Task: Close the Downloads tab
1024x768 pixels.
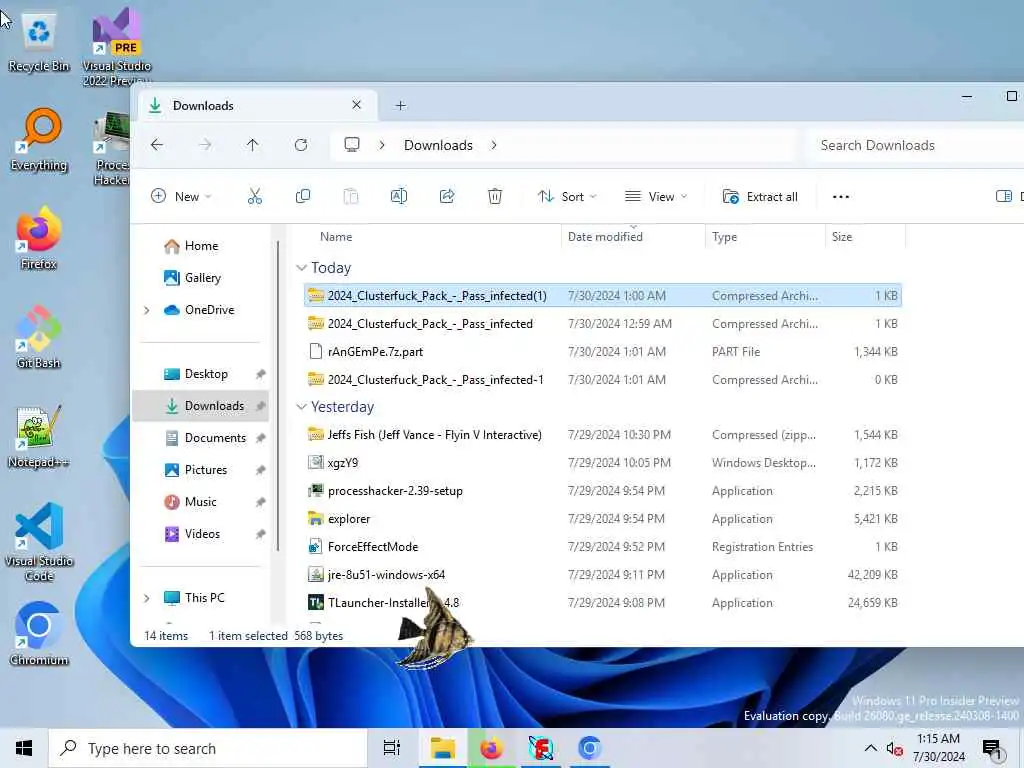Action: [x=357, y=104]
